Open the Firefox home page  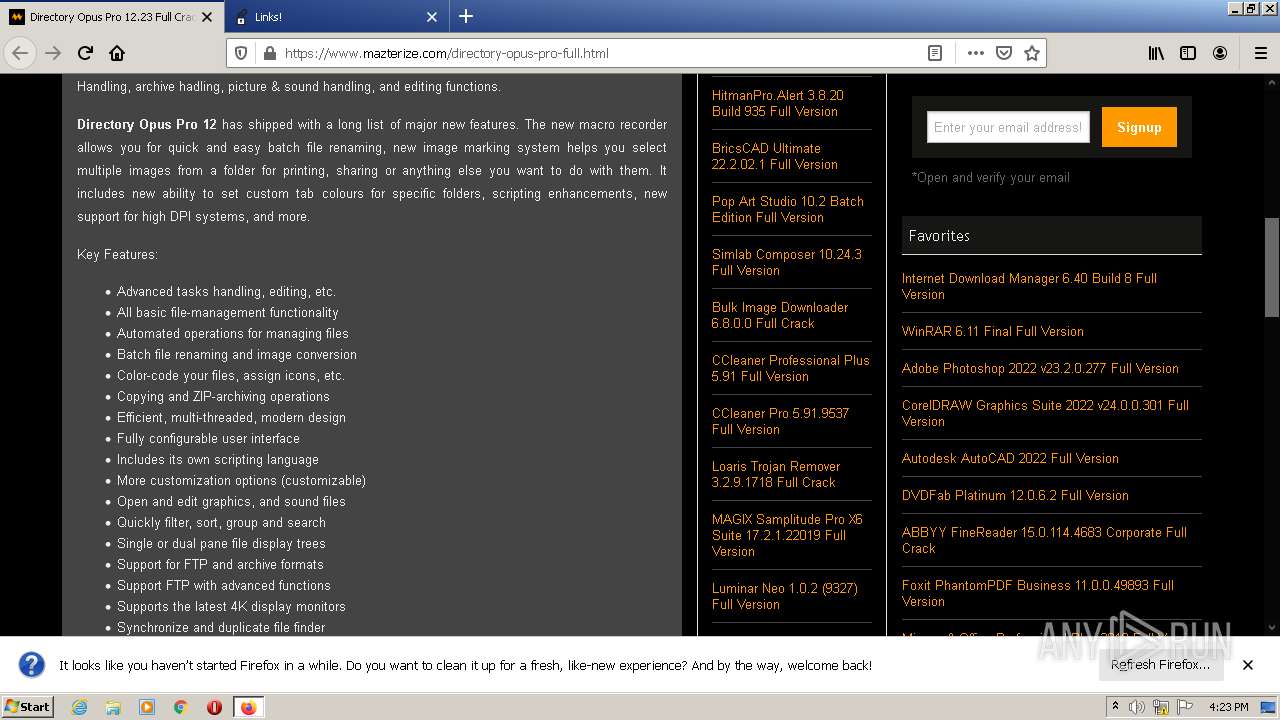(x=117, y=53)
